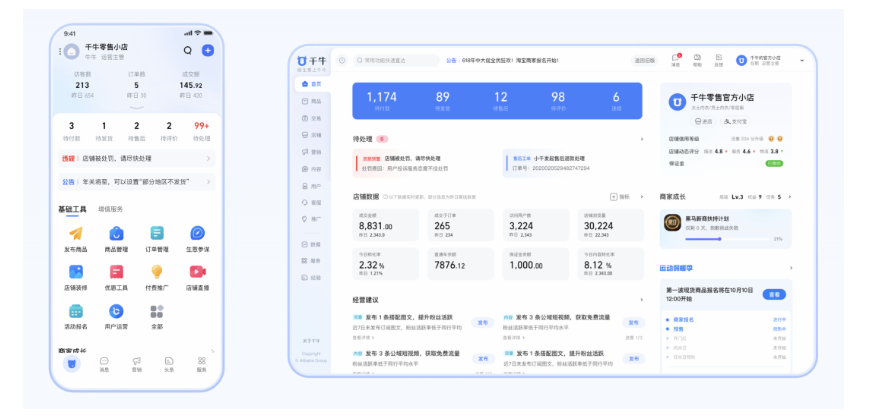Expand the account dropdown arrow in desktop header

(x=802, y=61)
